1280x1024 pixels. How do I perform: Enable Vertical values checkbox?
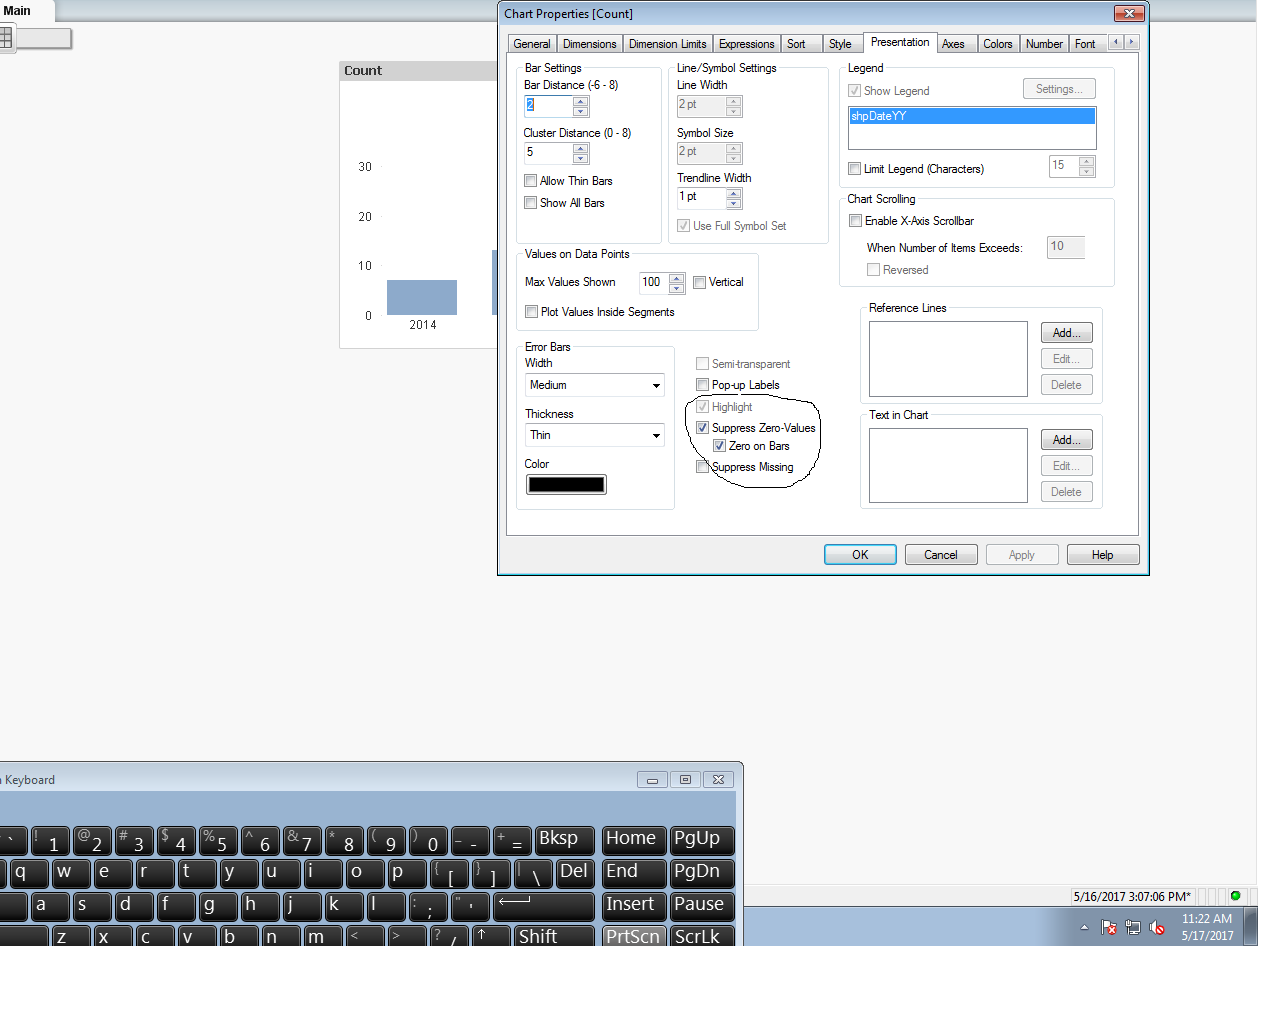tap(700, 283)
